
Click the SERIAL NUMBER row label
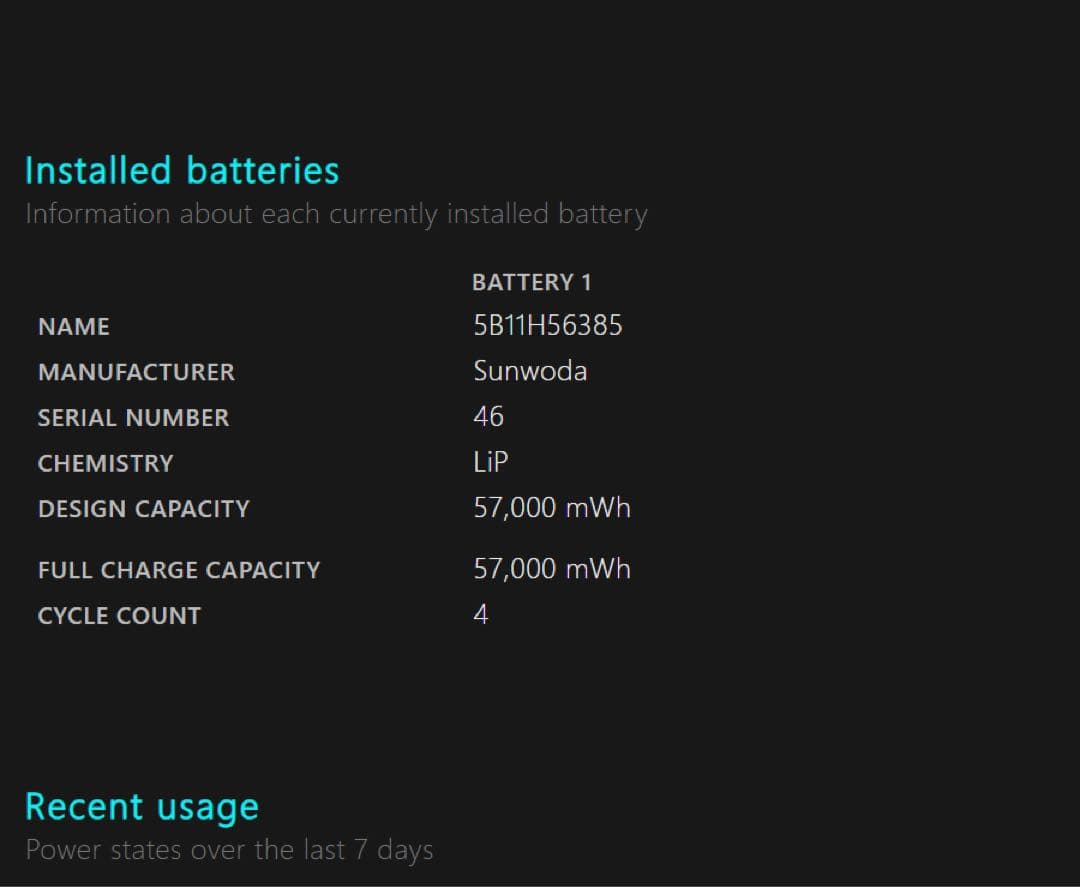coord(133,418)
